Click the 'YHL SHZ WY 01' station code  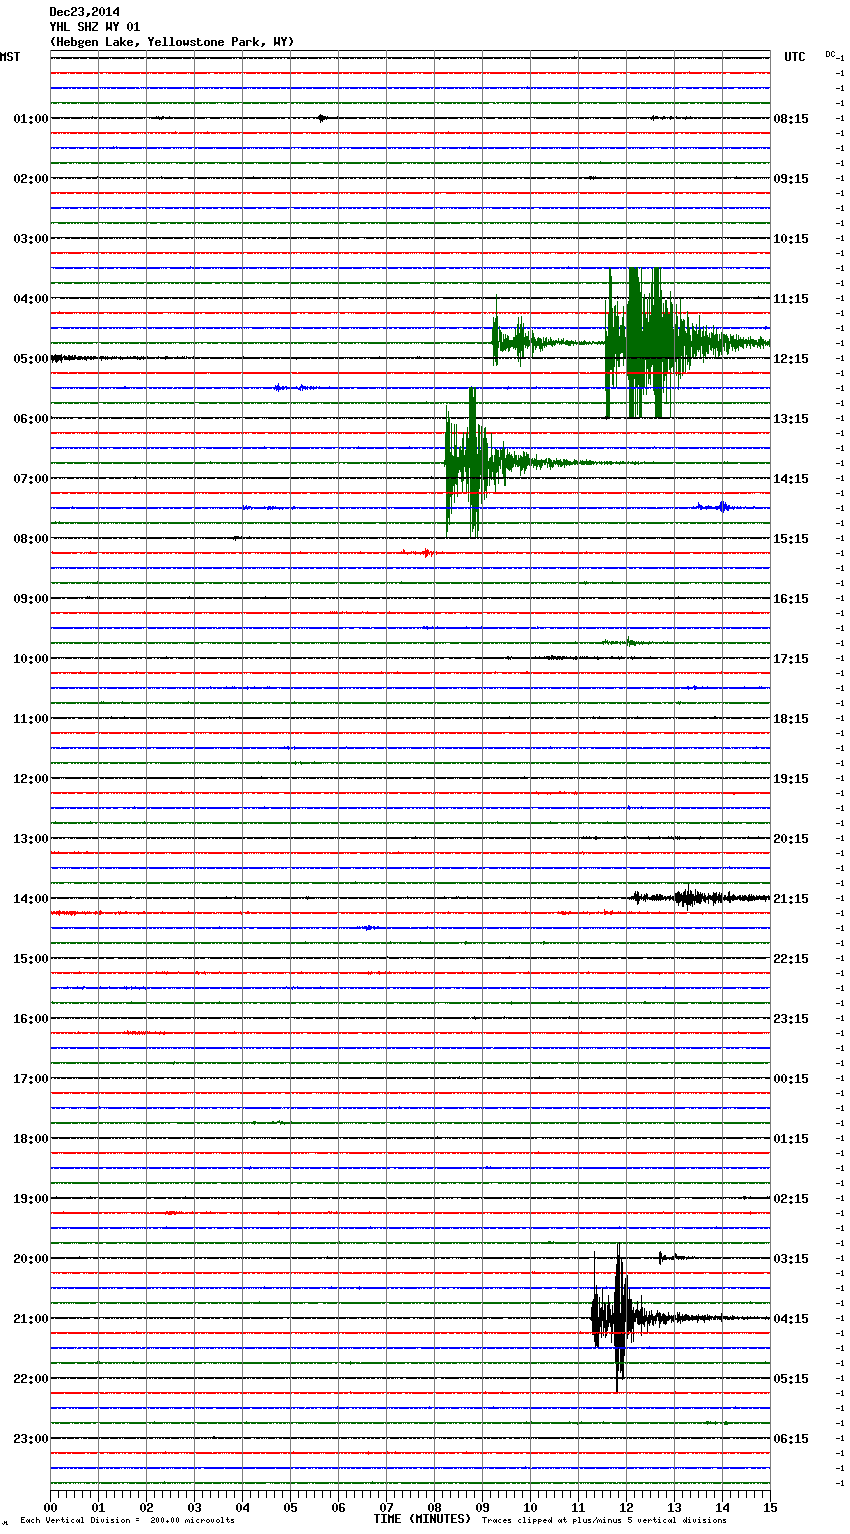[94, 27]
